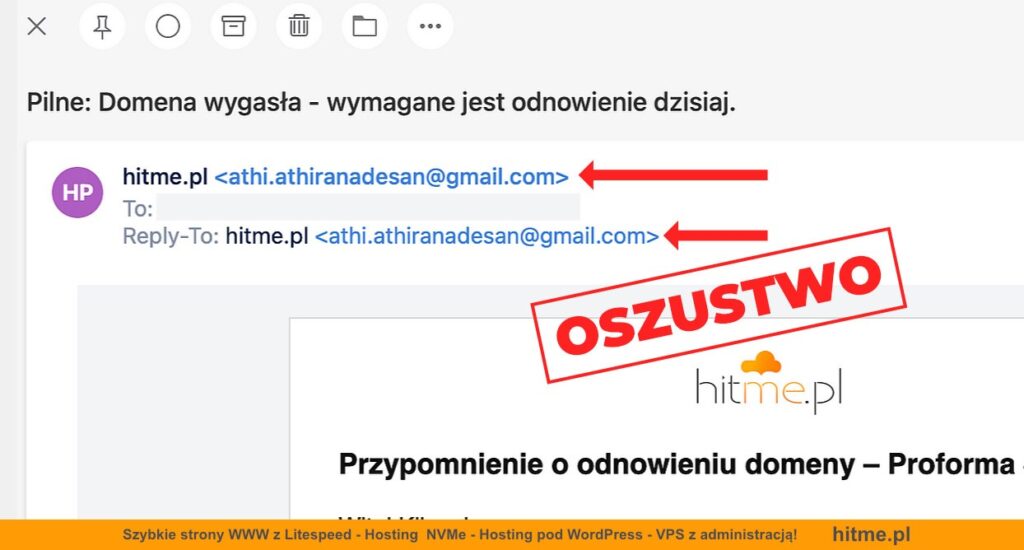This screenshot has height=550, width=1024.
Task: Click the Reply-To email address link
Action: click(x=487, y=236)
